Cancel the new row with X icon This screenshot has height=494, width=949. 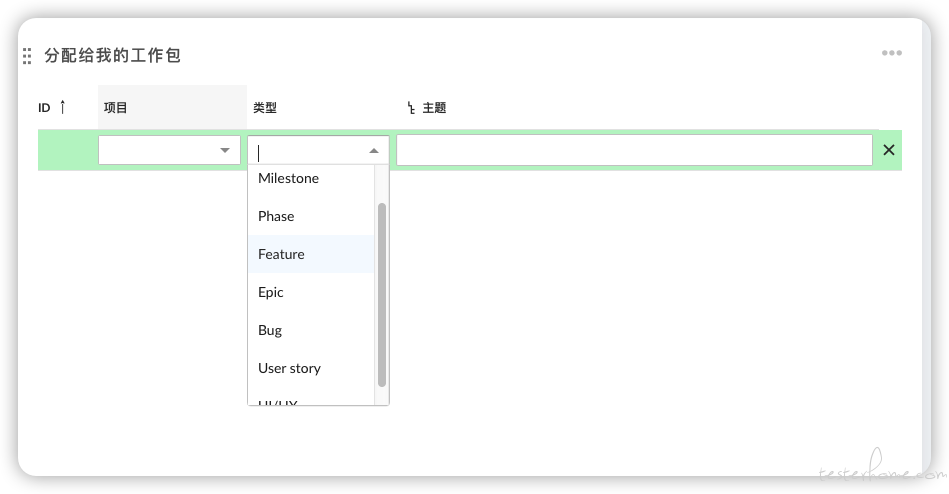tap(888, 150)
